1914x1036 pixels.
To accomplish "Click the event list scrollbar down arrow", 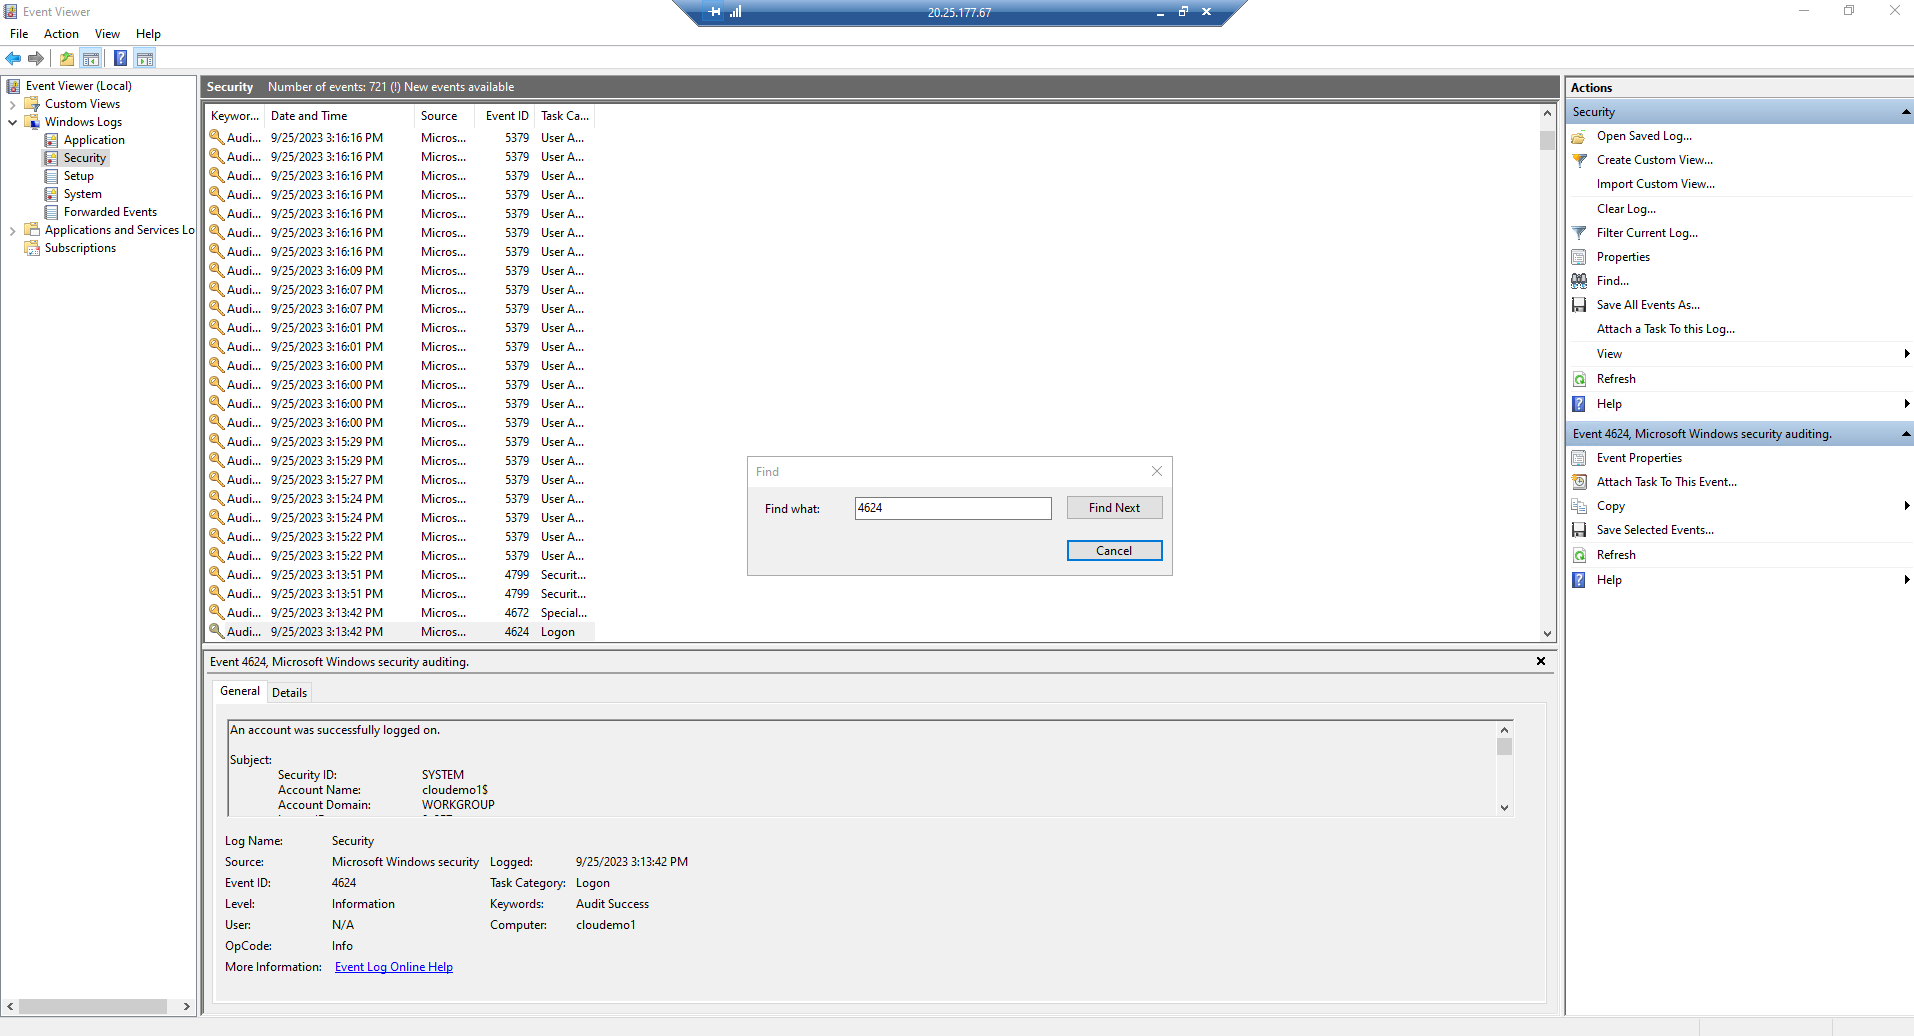I will click(x=1547, y=633).
